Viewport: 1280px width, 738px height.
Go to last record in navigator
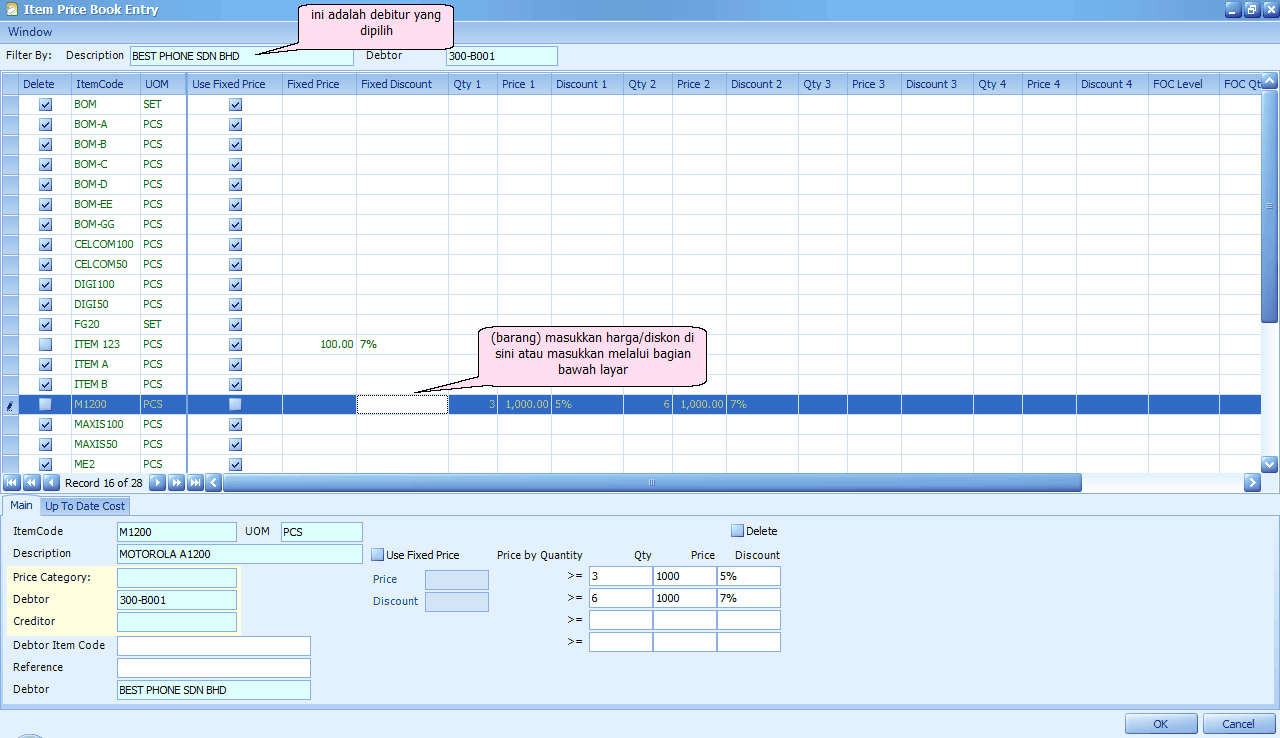[195, 483]
